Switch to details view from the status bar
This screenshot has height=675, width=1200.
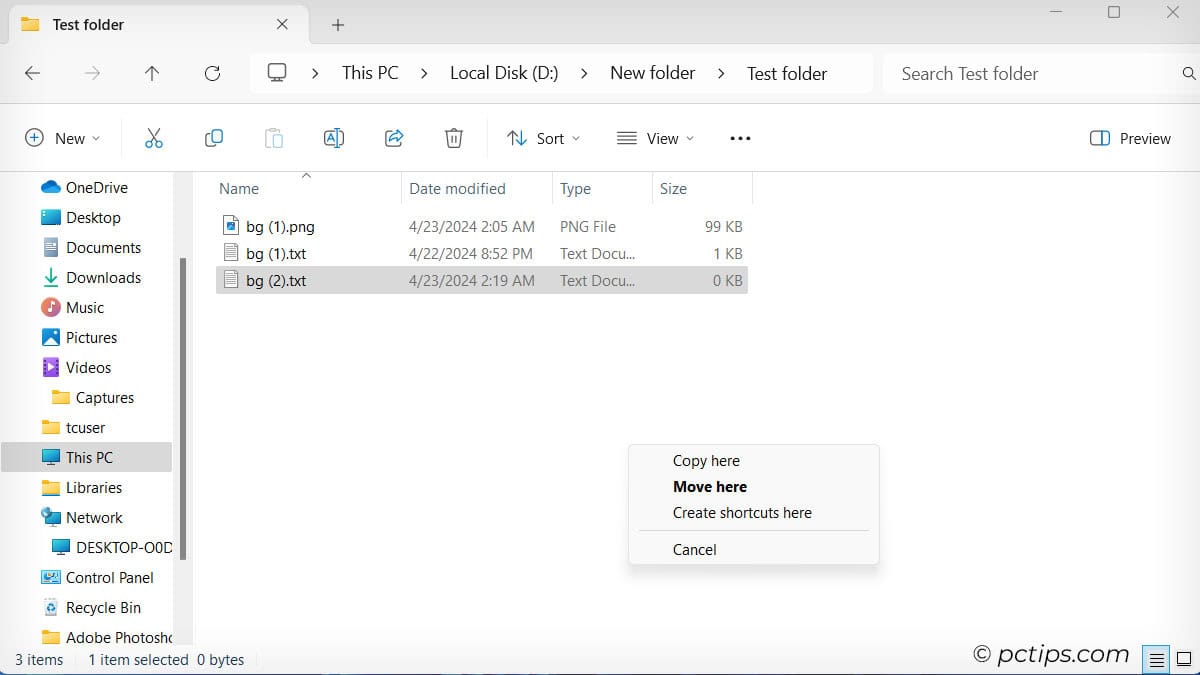1156,659
